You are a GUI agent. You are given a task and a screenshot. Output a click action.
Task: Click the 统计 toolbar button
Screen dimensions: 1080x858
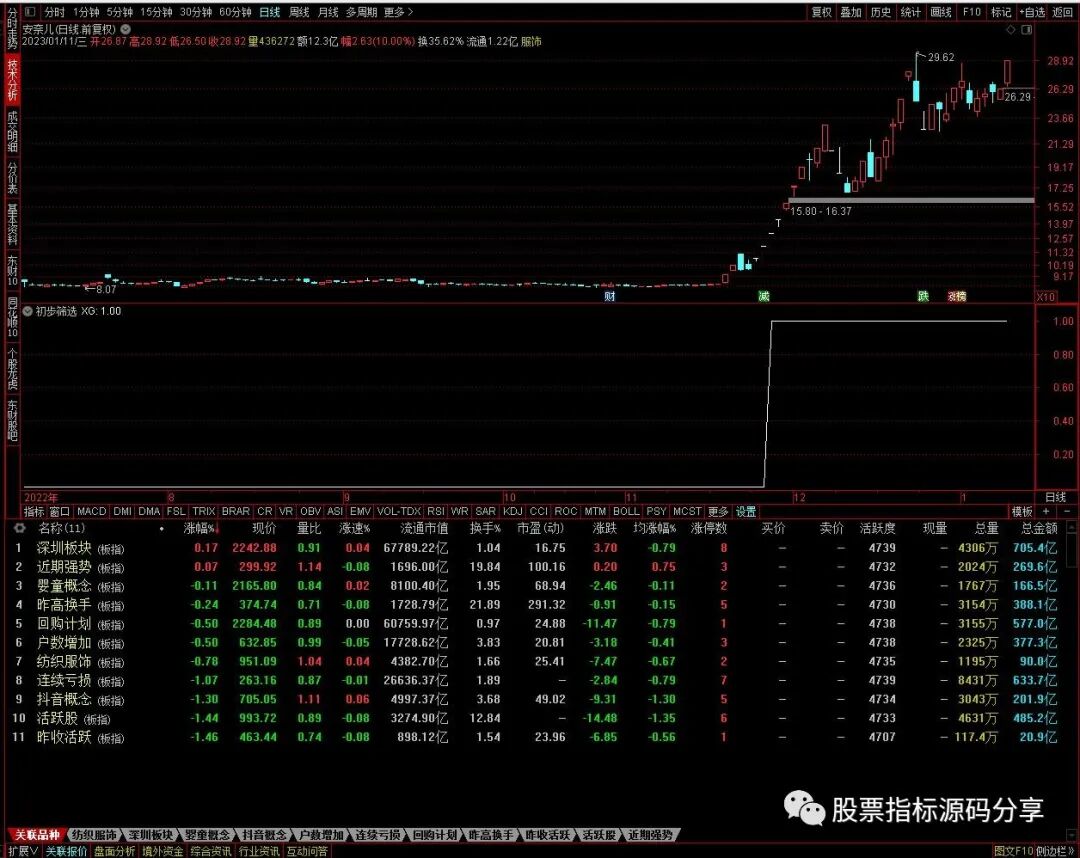click(x=911, y=12)
